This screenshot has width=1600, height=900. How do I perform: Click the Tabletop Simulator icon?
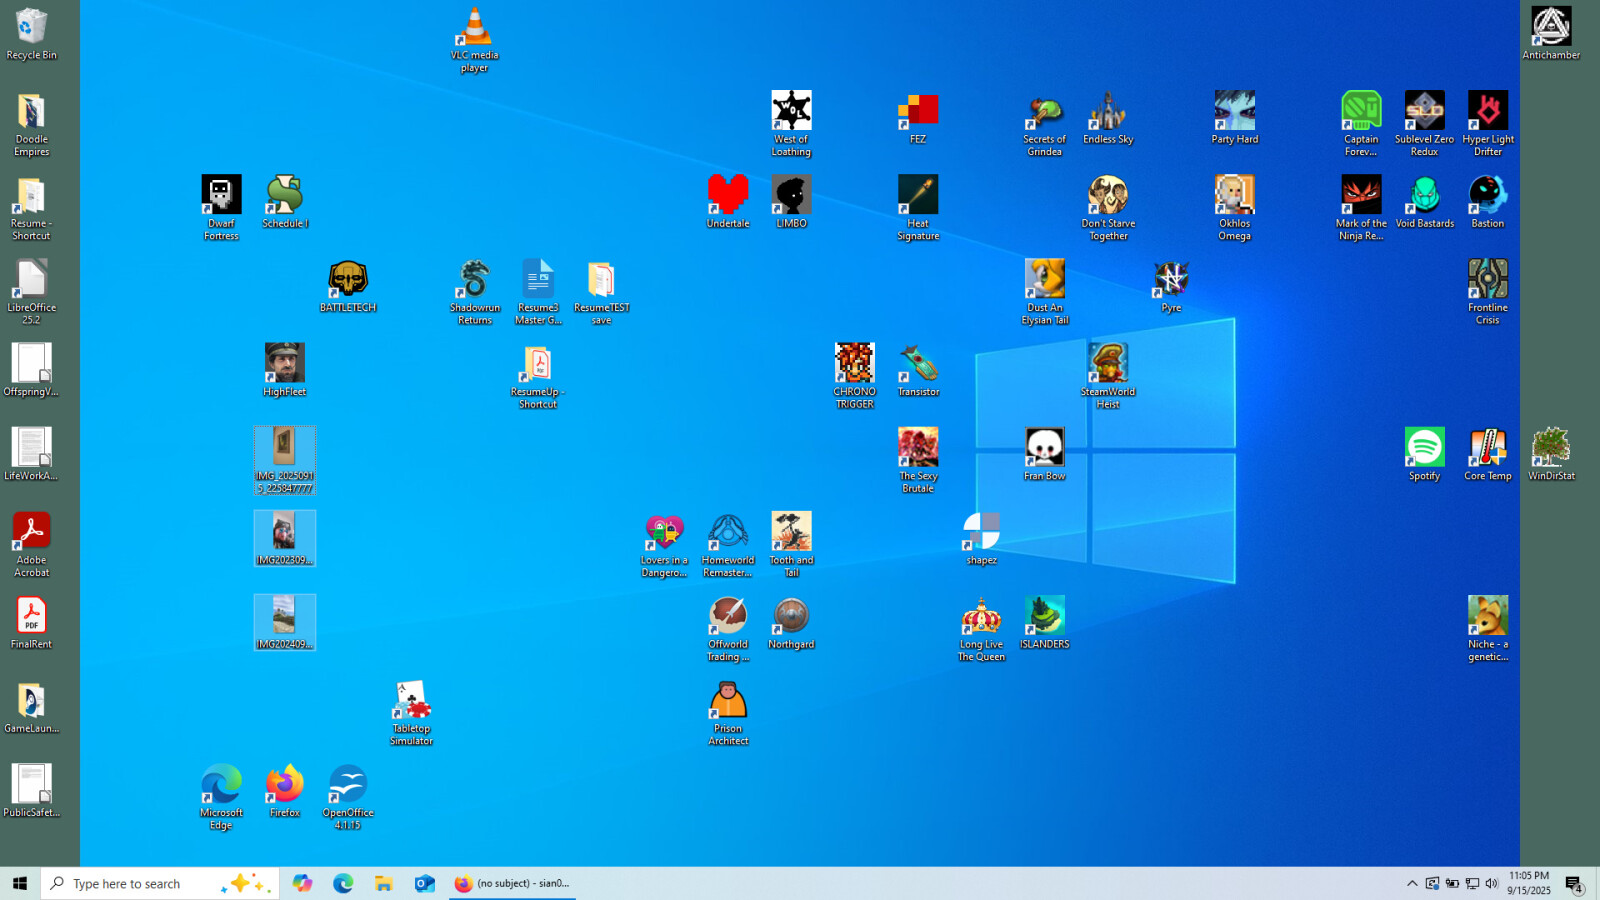(x=411, y=701)
